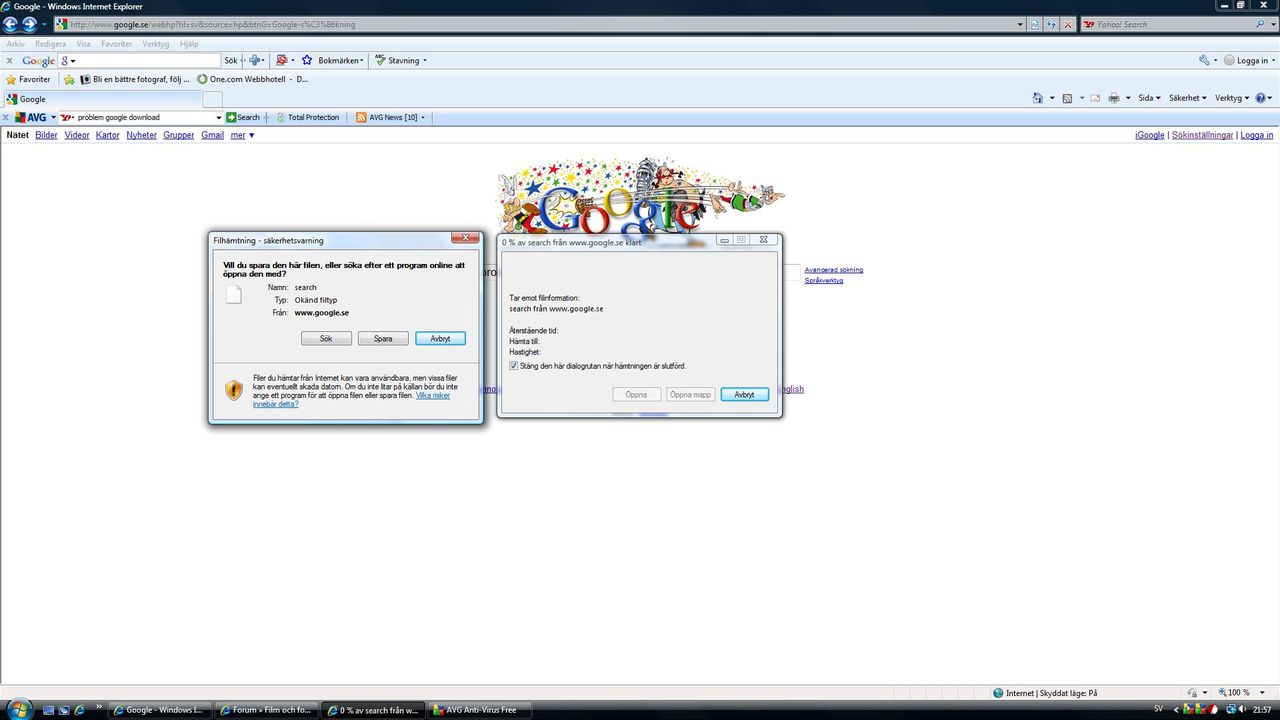Click the shield warning icon in download dialog
Viewport: 1280px width, 720px height.
pyautogui.click(x=233, y=390)
